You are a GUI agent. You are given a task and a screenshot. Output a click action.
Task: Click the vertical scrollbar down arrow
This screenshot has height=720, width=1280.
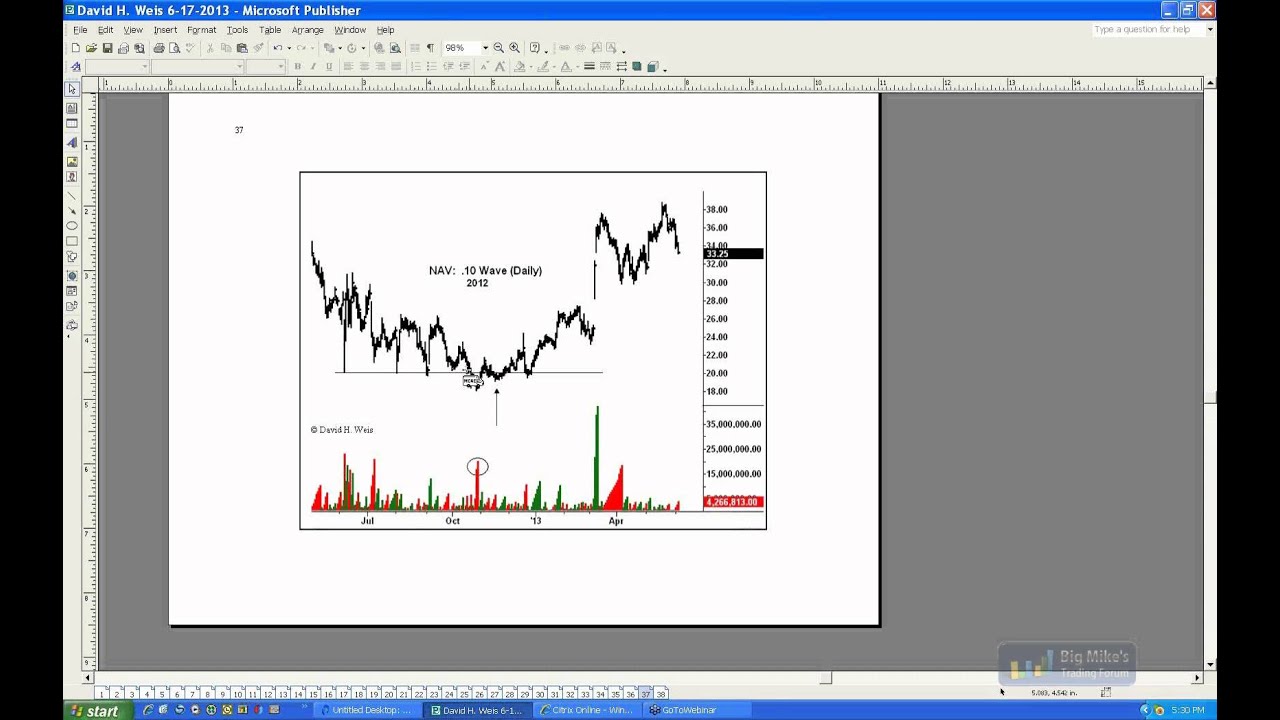(x=1210, y=664)
